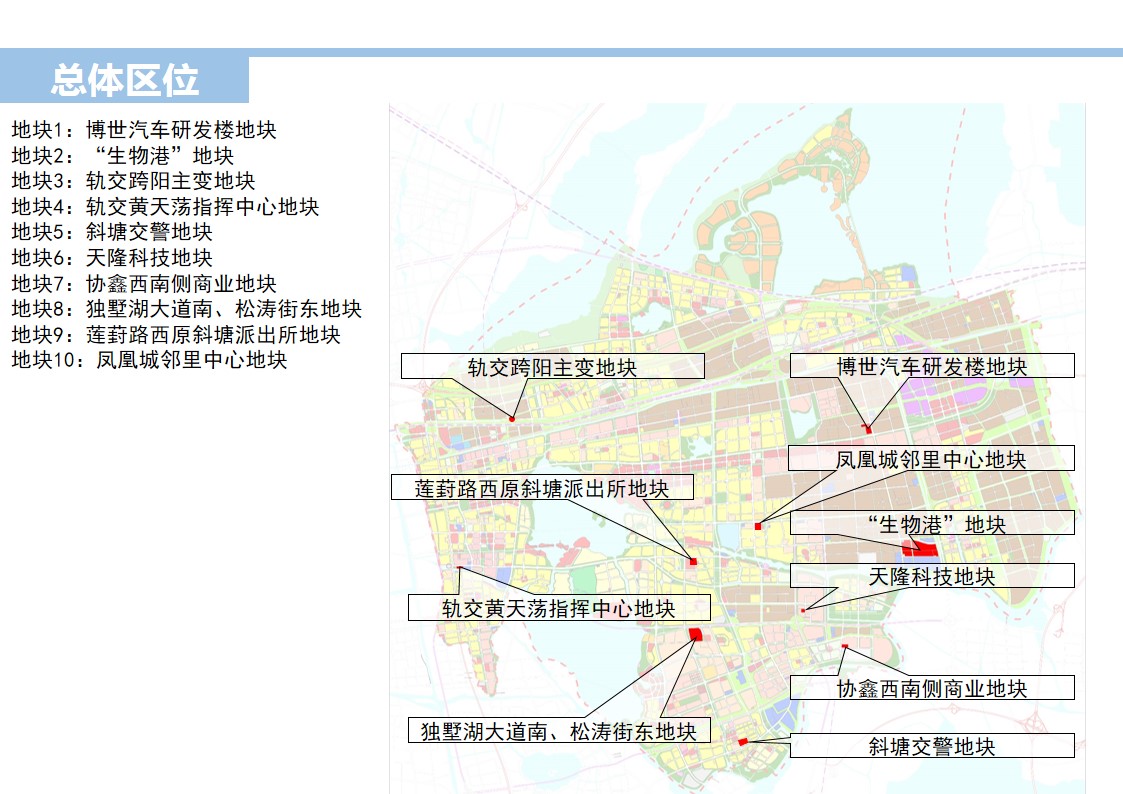1123x794 pixels.
Task: Click the 协鑫西南侧商业地块 map label box
Action: 931,688
